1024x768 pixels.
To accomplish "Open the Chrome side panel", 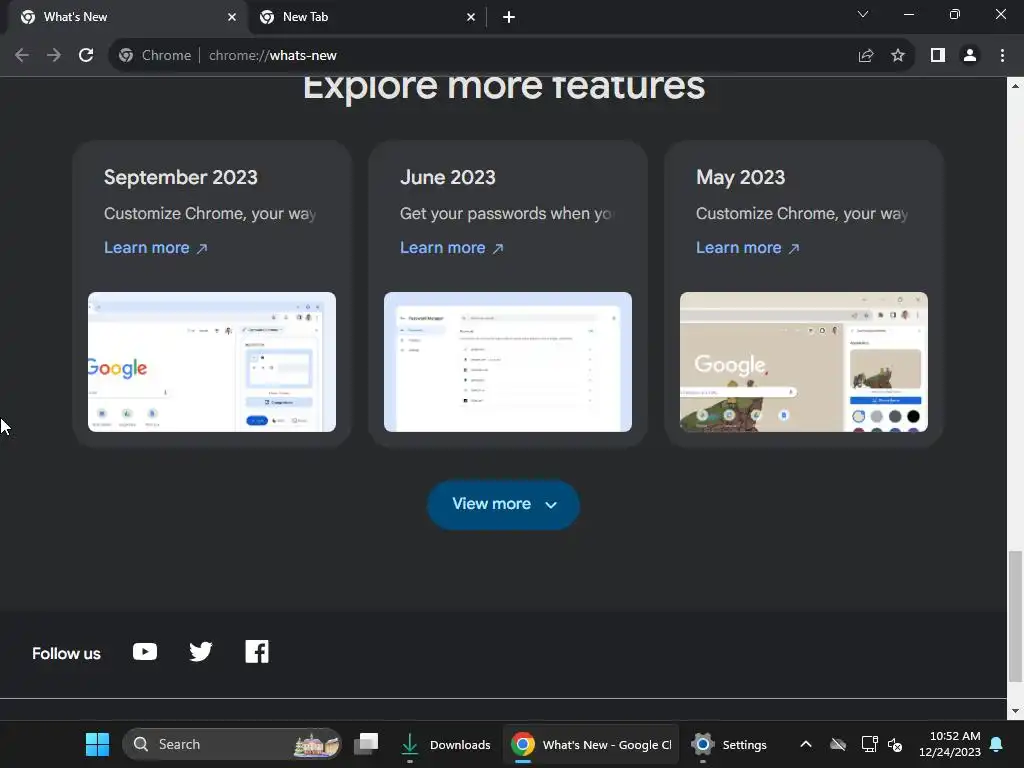I will [x=938, y=56].
